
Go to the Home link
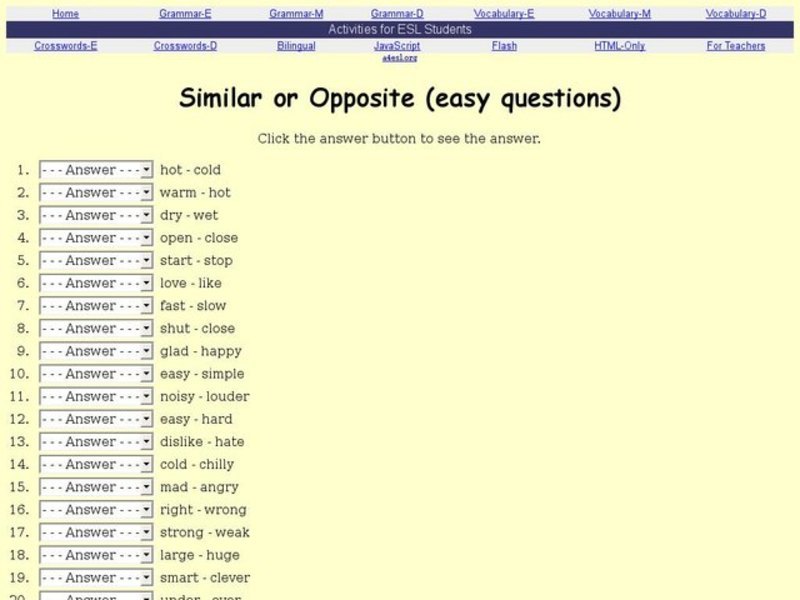coord(66,13)
